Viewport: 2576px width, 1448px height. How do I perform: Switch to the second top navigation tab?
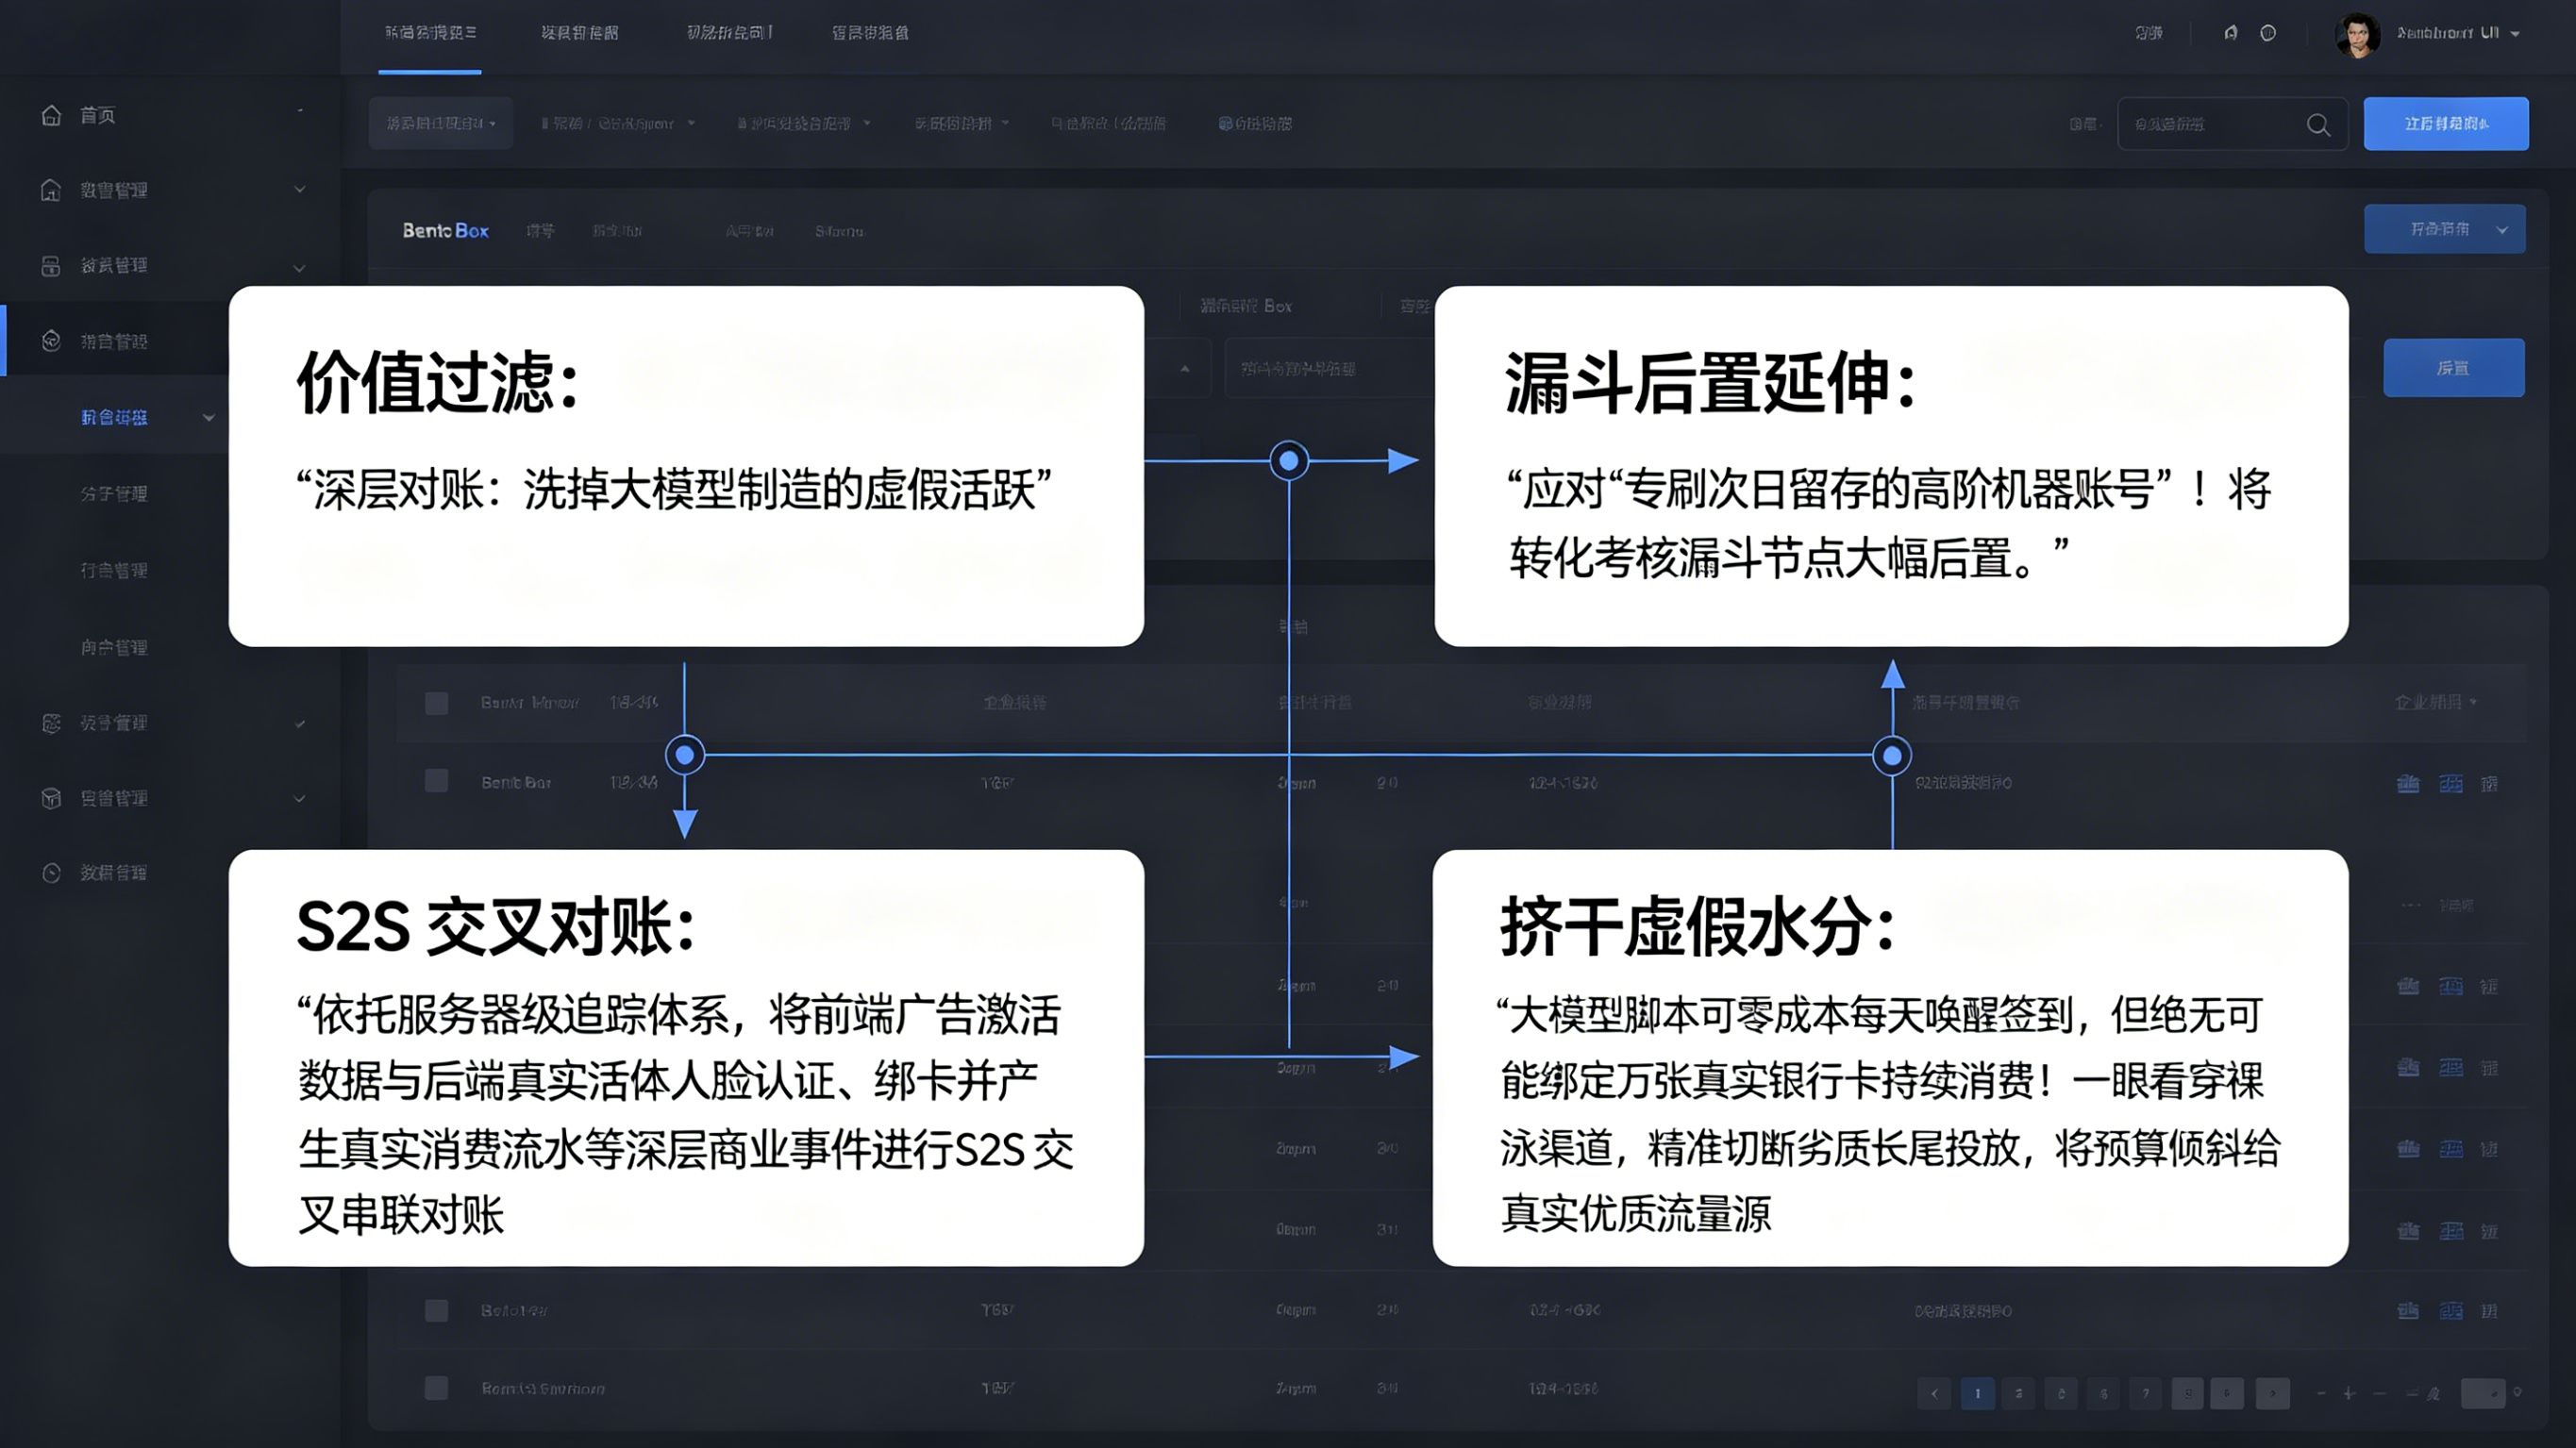580,32
